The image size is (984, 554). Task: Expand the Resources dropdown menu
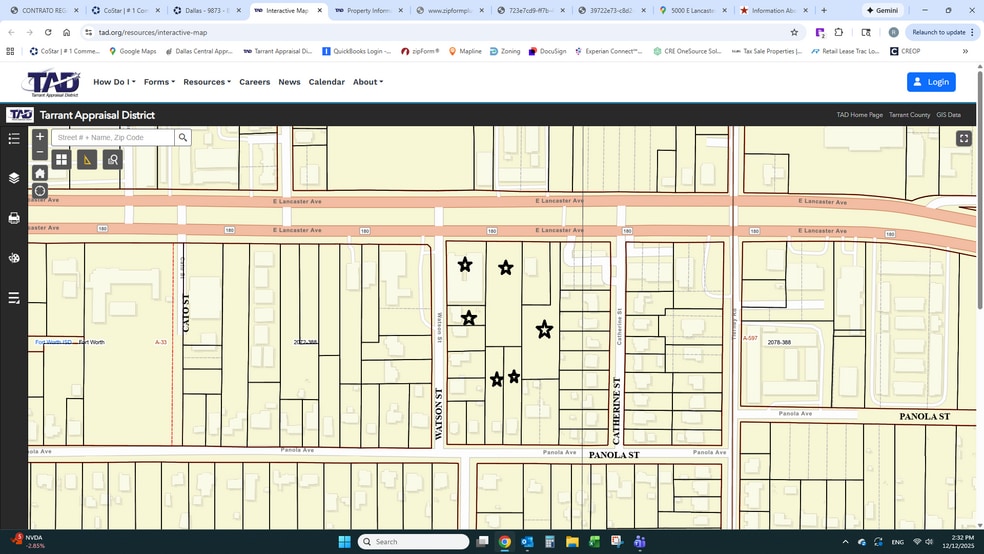tap(206, 82)
